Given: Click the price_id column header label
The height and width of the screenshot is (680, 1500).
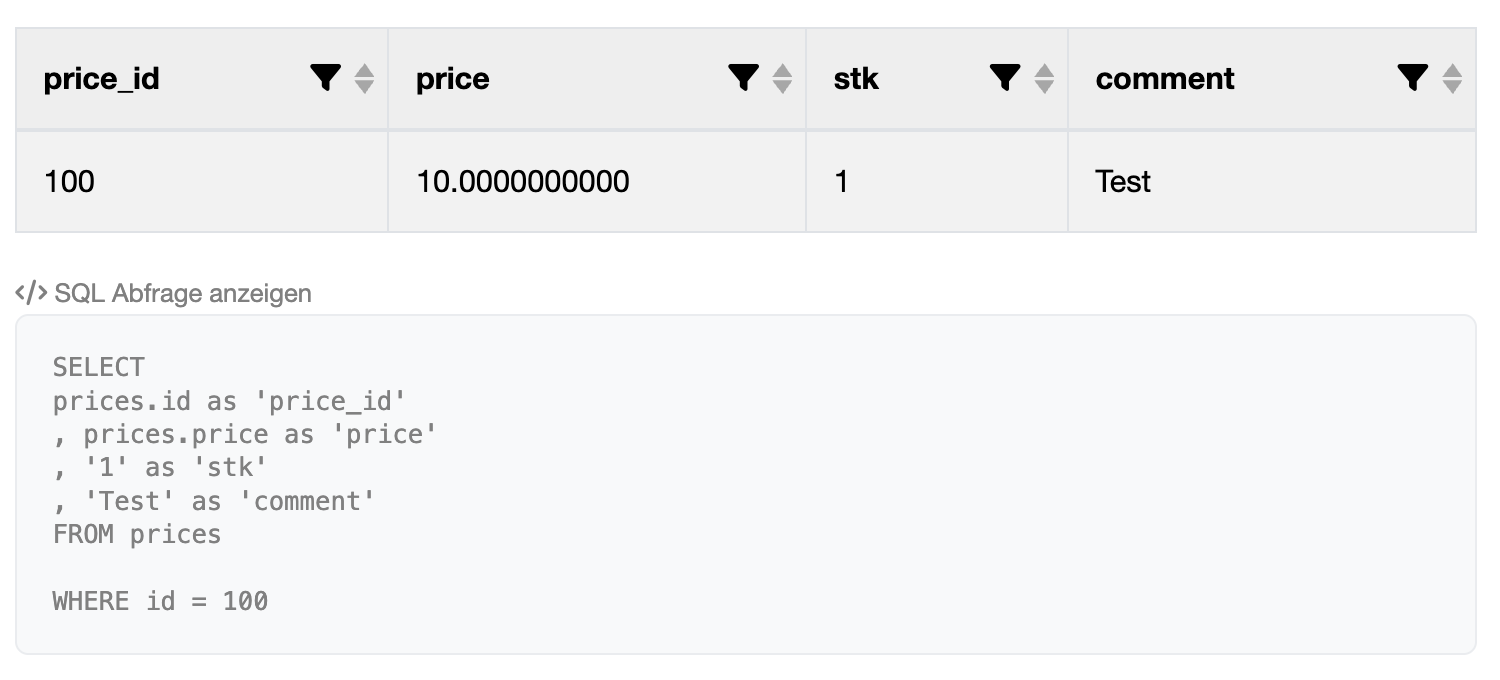Looking at the screenshot, I should click(x=102, y=79).
